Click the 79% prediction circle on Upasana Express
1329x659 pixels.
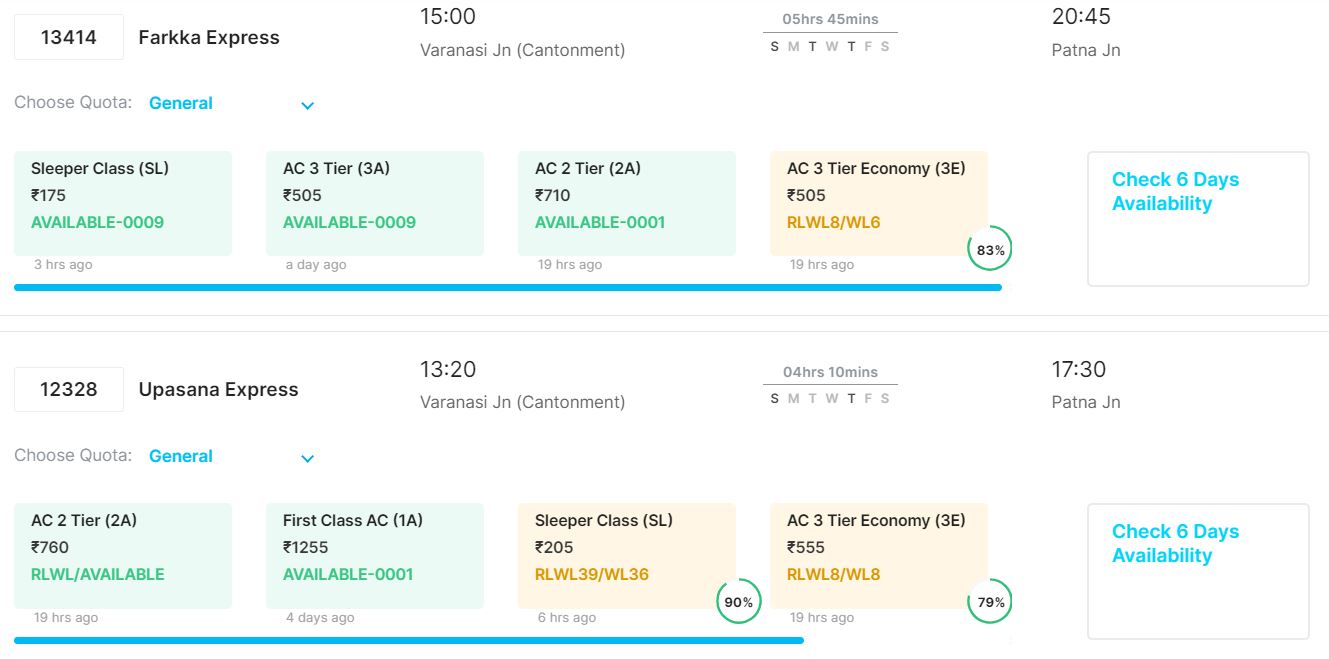pos(990,602)
